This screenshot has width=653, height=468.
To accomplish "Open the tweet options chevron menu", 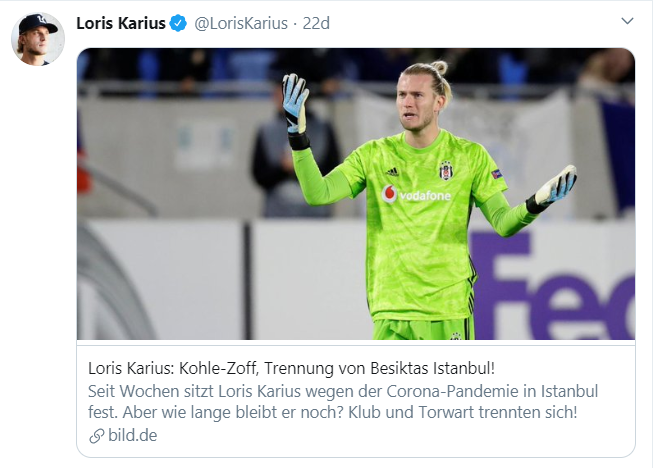I will coord(627,21).
